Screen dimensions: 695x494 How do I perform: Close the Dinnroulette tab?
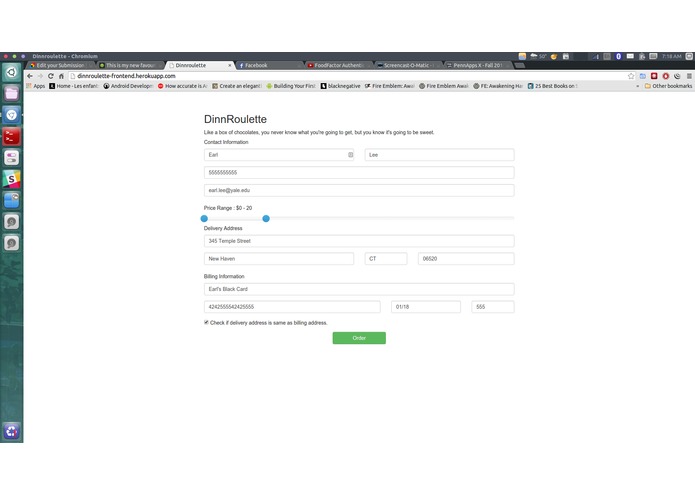230,66
